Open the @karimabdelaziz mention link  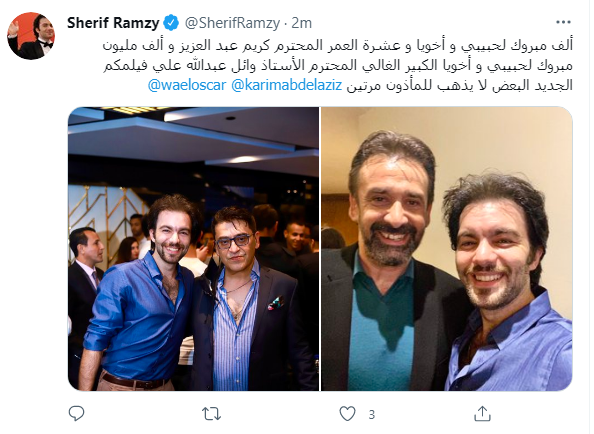tap(286, 85)
